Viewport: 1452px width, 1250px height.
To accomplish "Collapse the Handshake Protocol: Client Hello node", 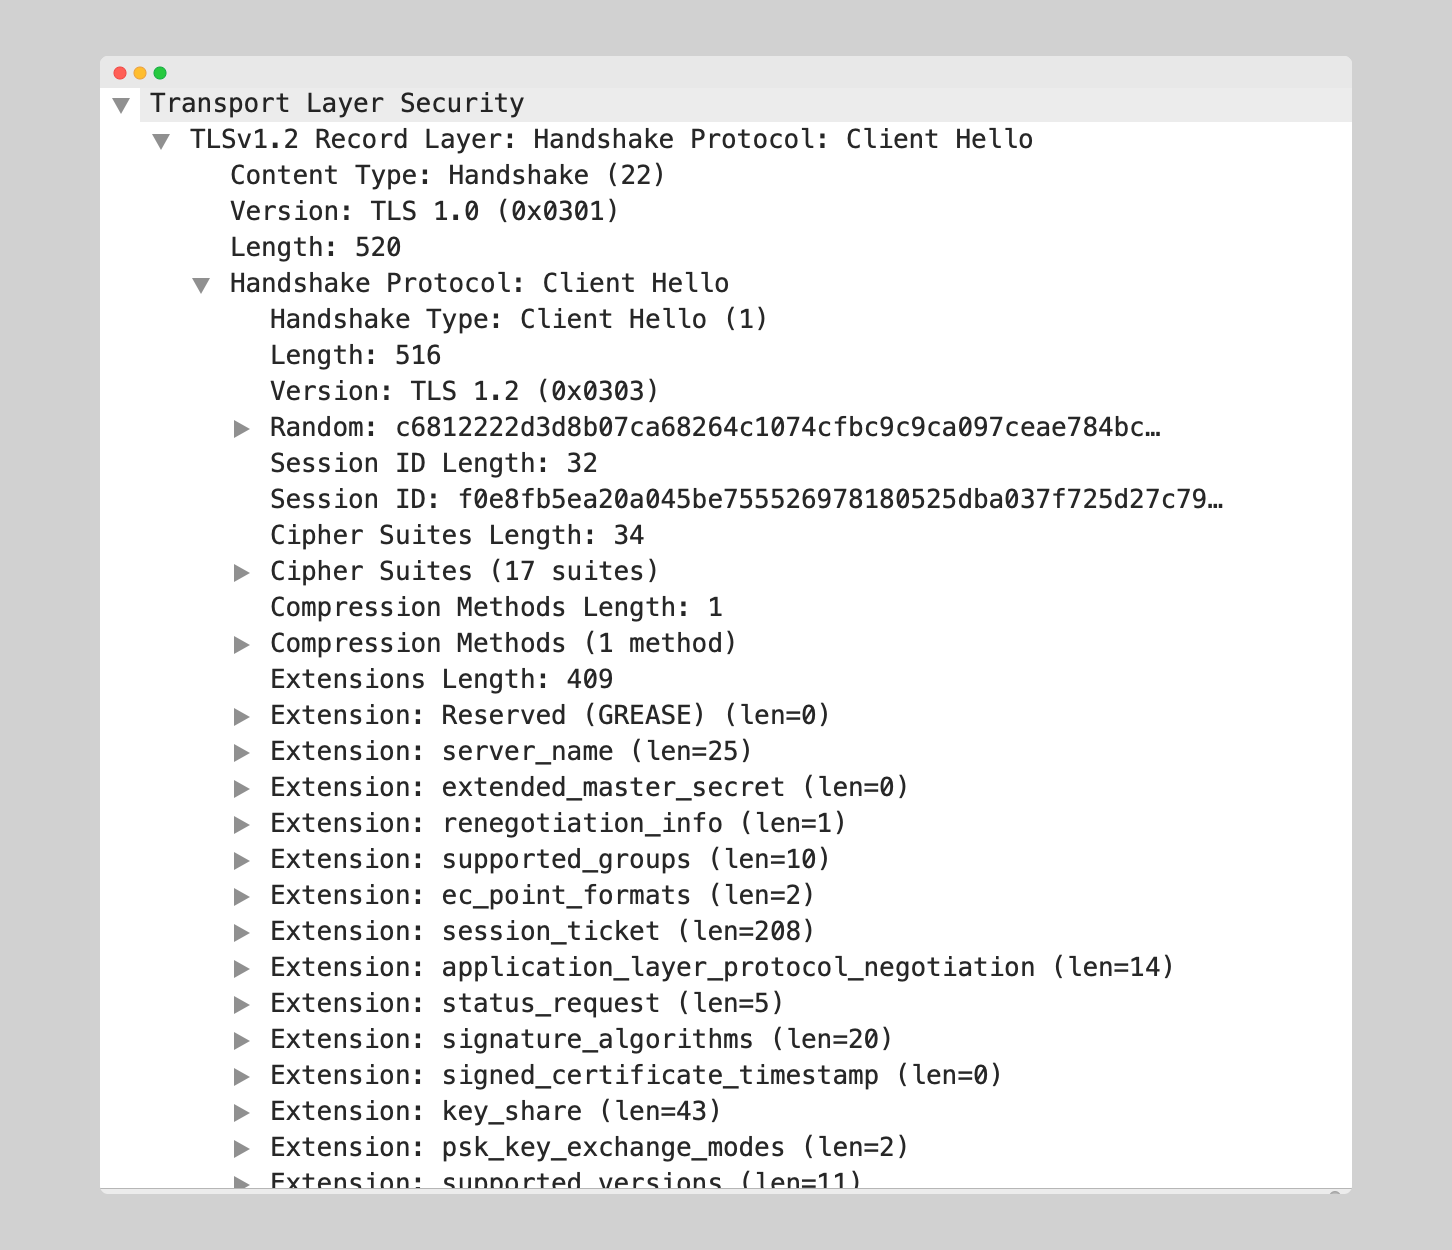I will (x=203, y=284).
